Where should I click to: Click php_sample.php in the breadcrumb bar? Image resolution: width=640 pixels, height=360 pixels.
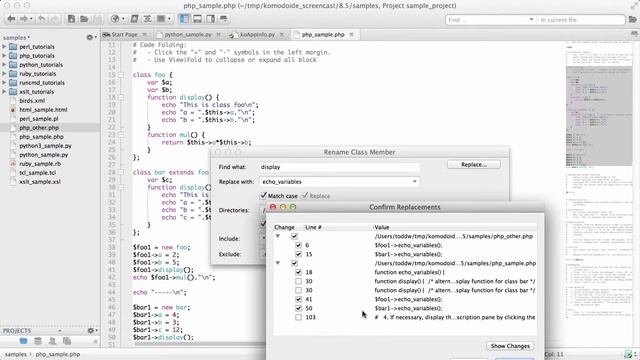point(58,354)
